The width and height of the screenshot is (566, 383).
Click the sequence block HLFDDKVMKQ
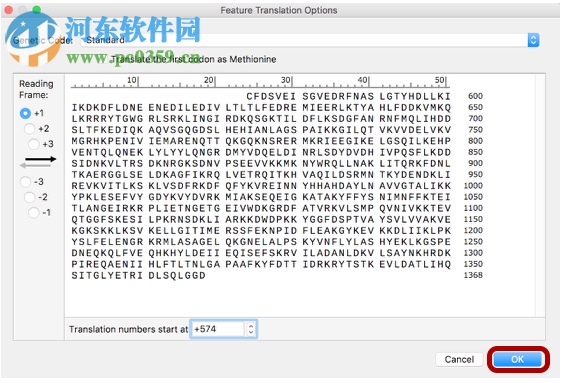pyautogui.click(x=415, y=108)
